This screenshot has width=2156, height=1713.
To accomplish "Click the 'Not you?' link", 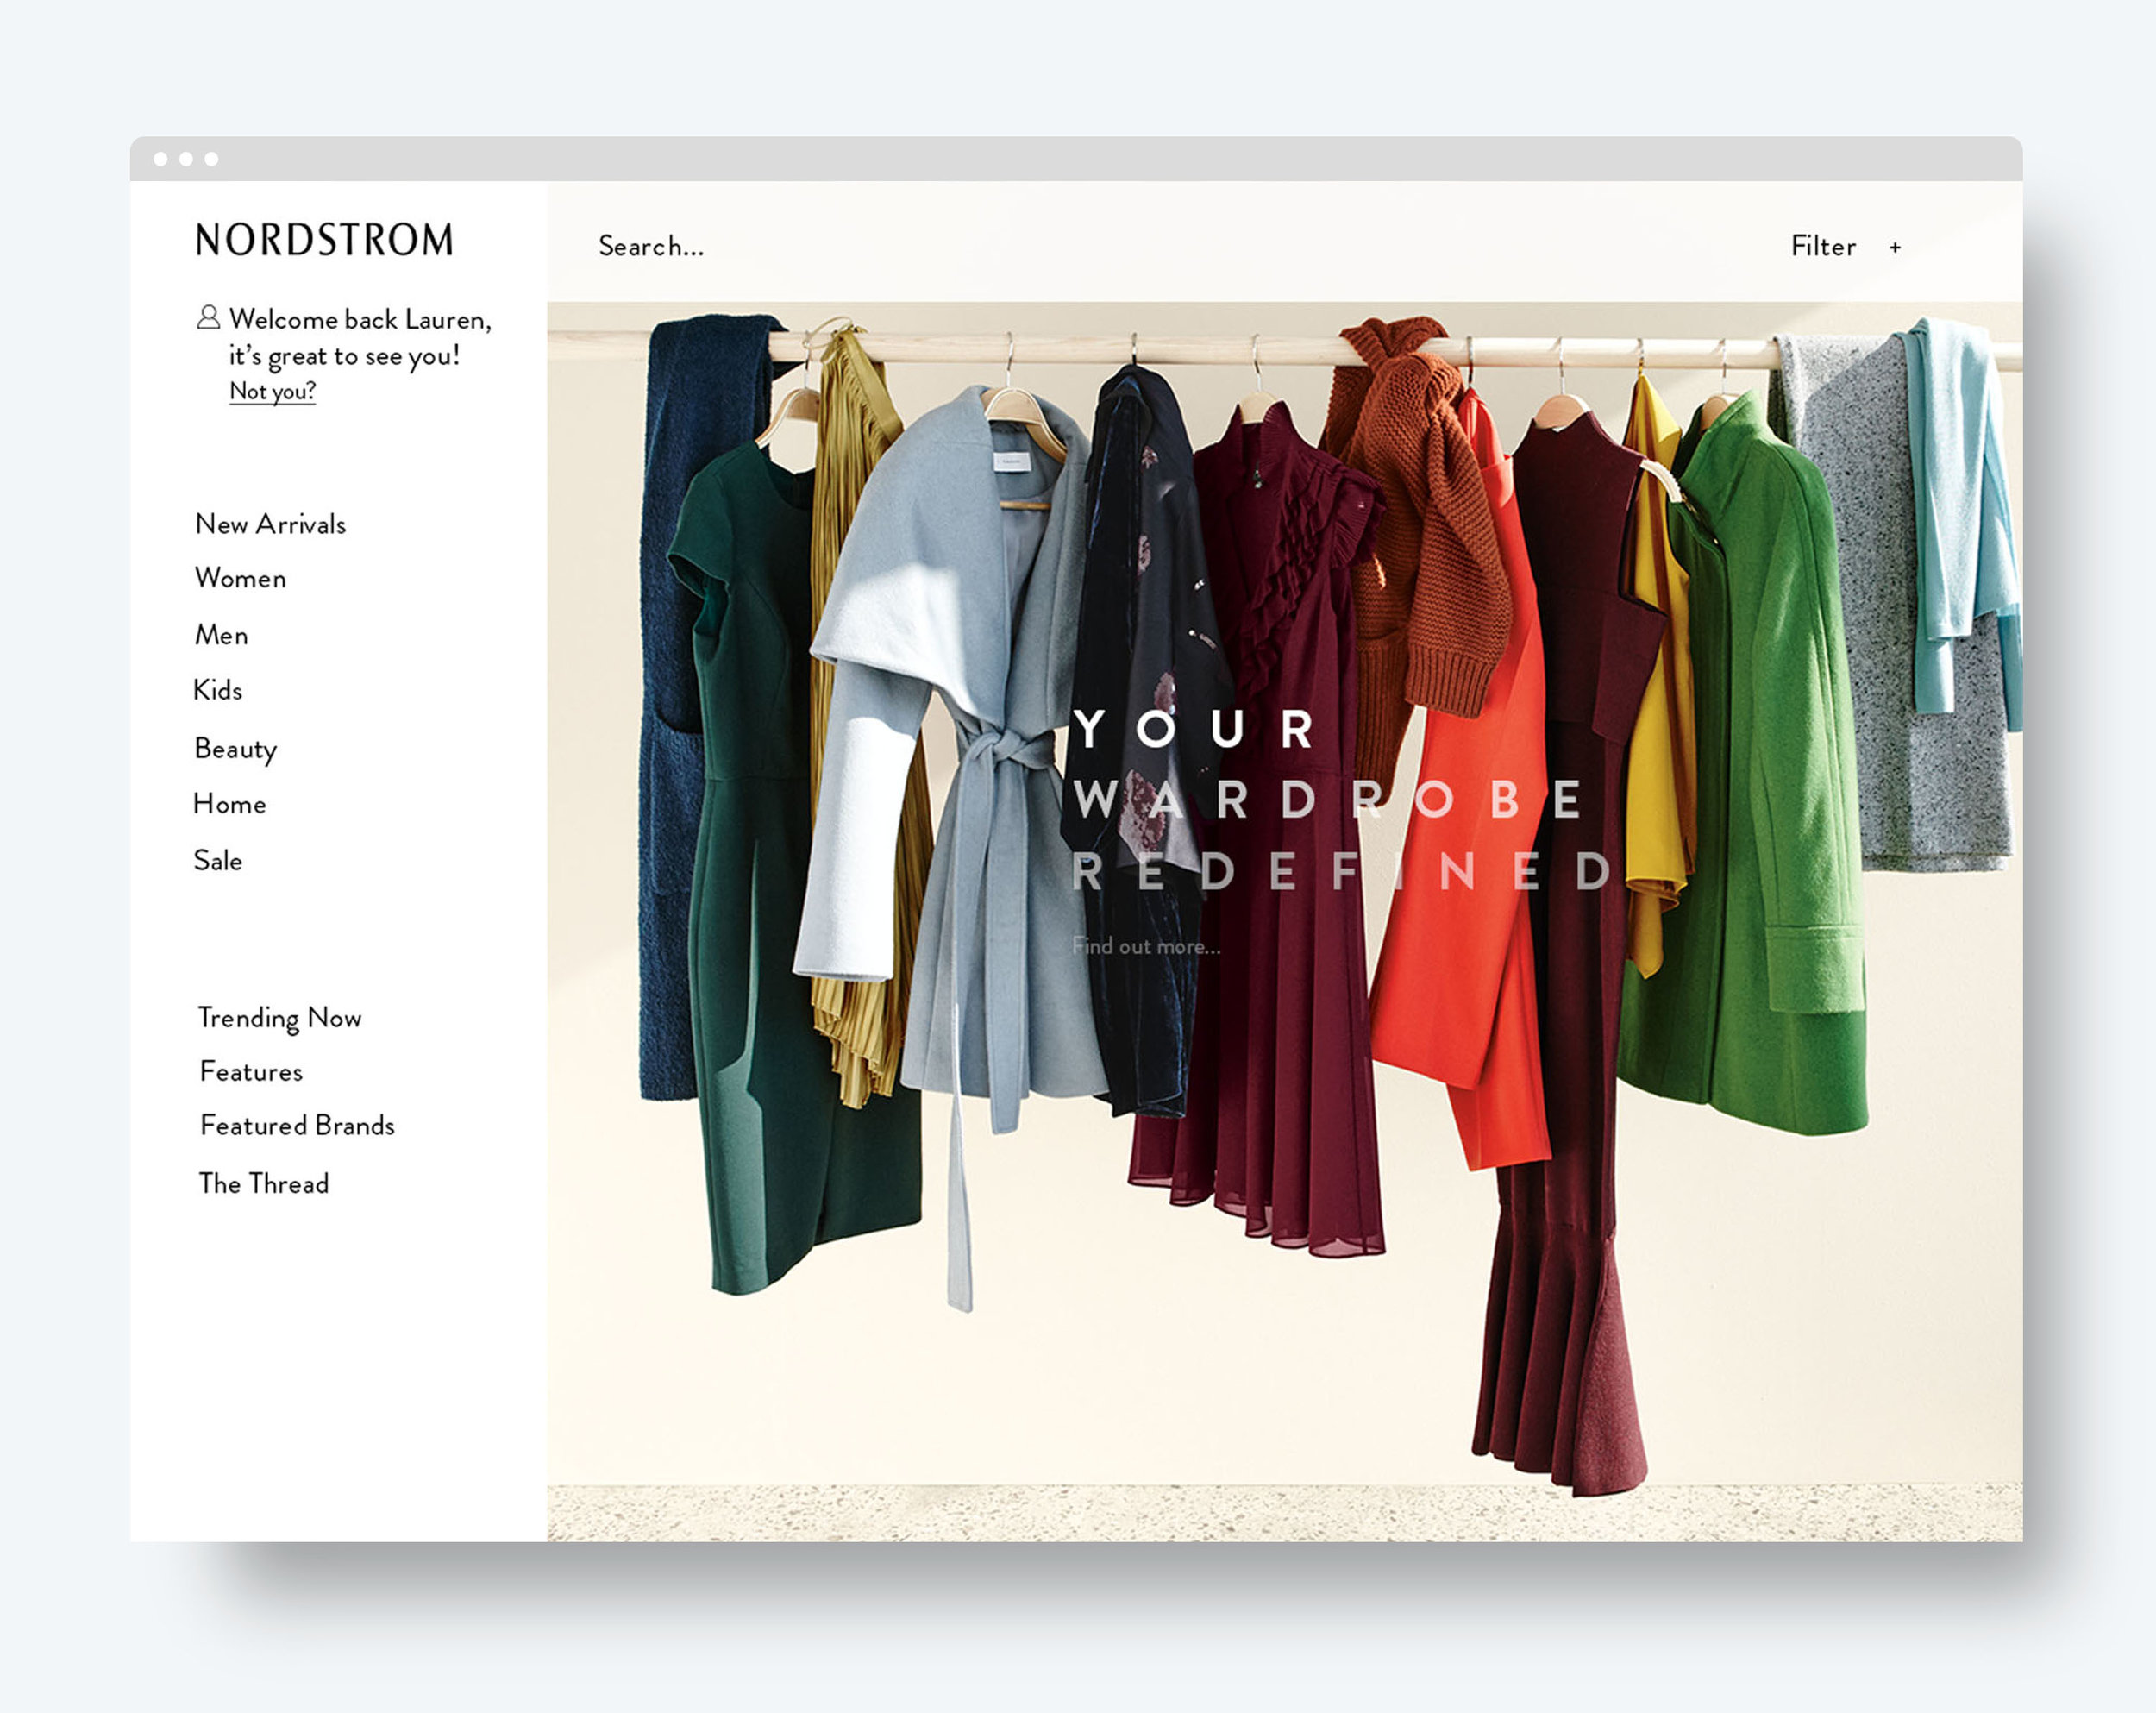I will [x=272, y=391].
